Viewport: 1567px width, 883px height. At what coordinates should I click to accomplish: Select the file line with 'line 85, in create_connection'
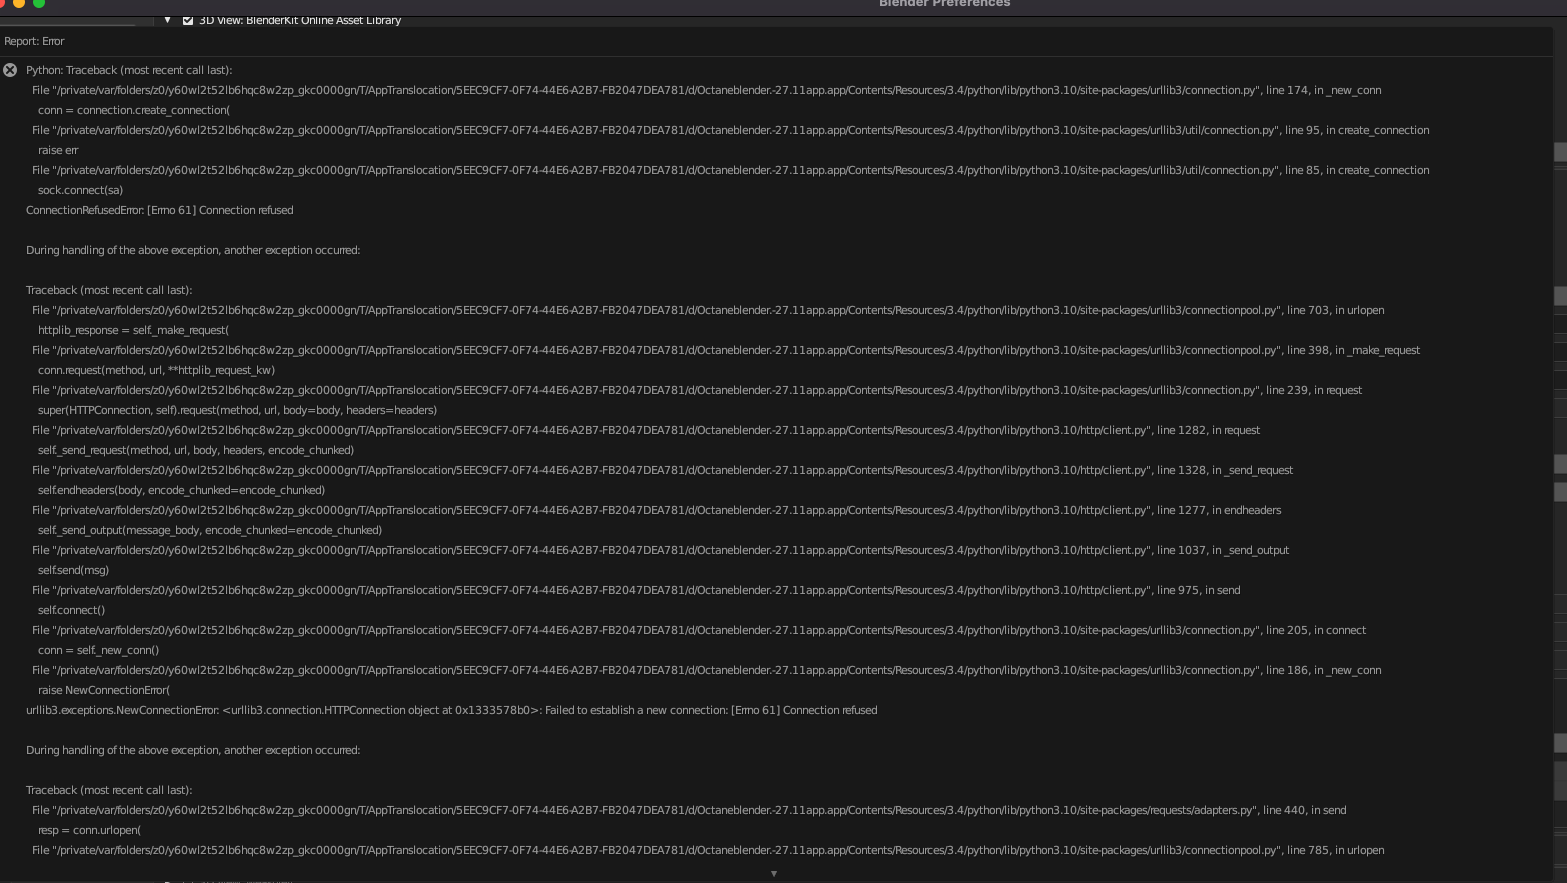pyautogui.click(x=730, y=170)
